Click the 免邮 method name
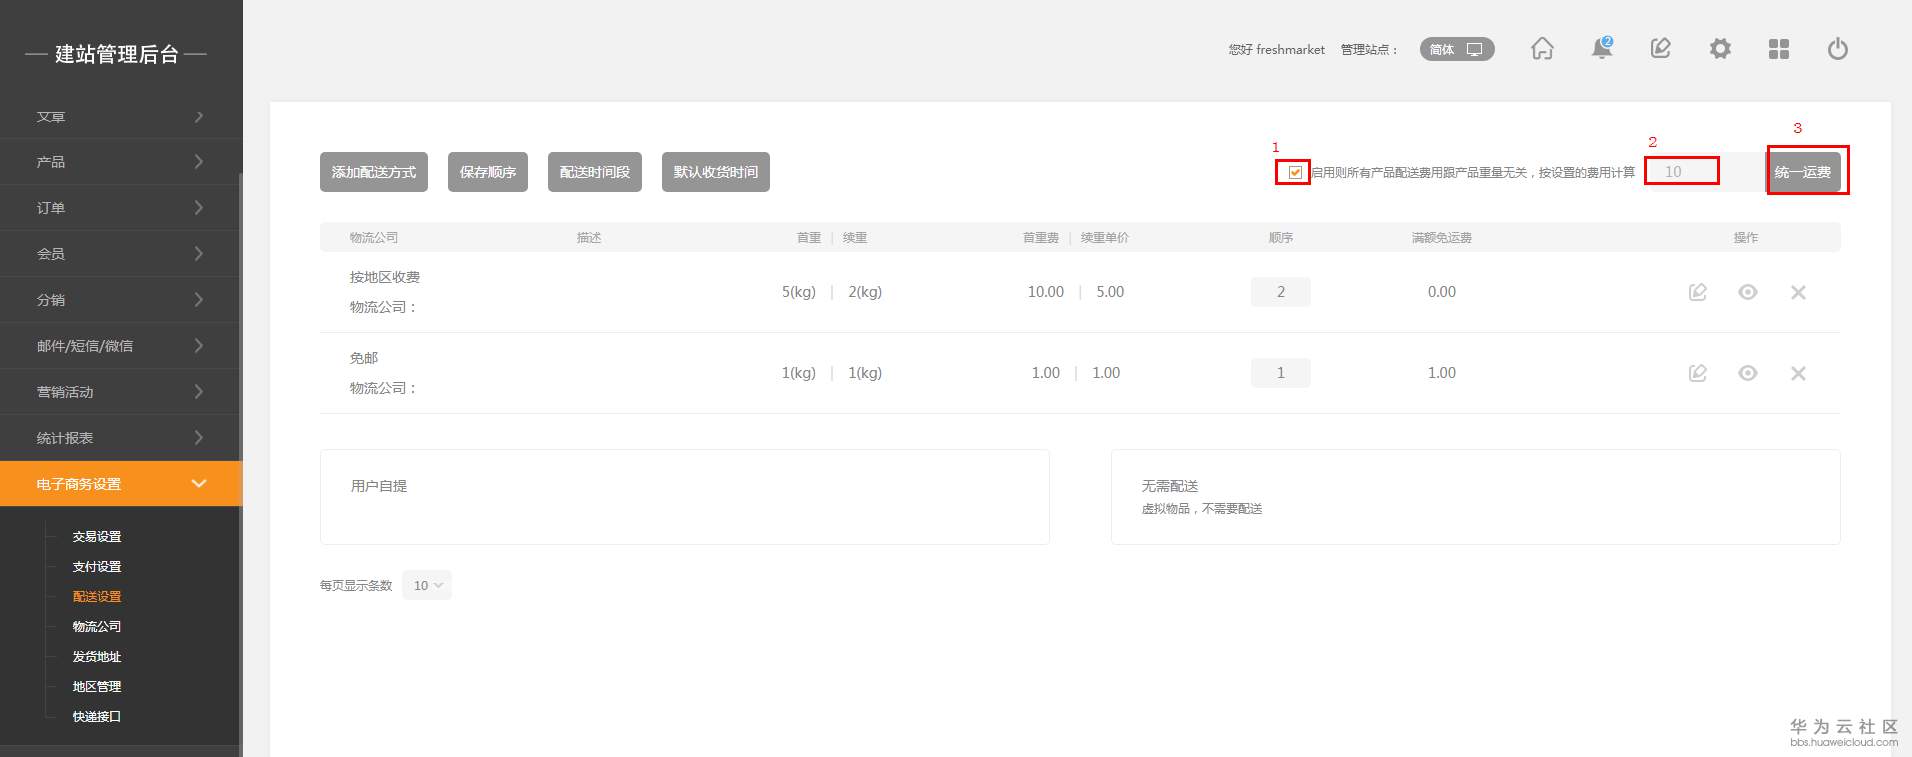 [364, 358]
